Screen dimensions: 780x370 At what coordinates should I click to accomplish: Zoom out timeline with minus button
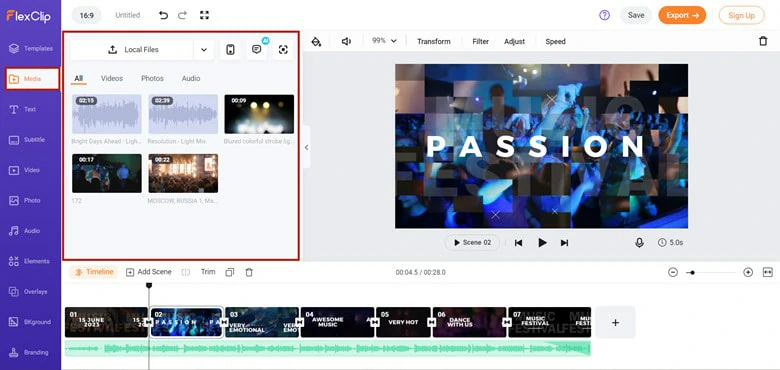(673, 272)
